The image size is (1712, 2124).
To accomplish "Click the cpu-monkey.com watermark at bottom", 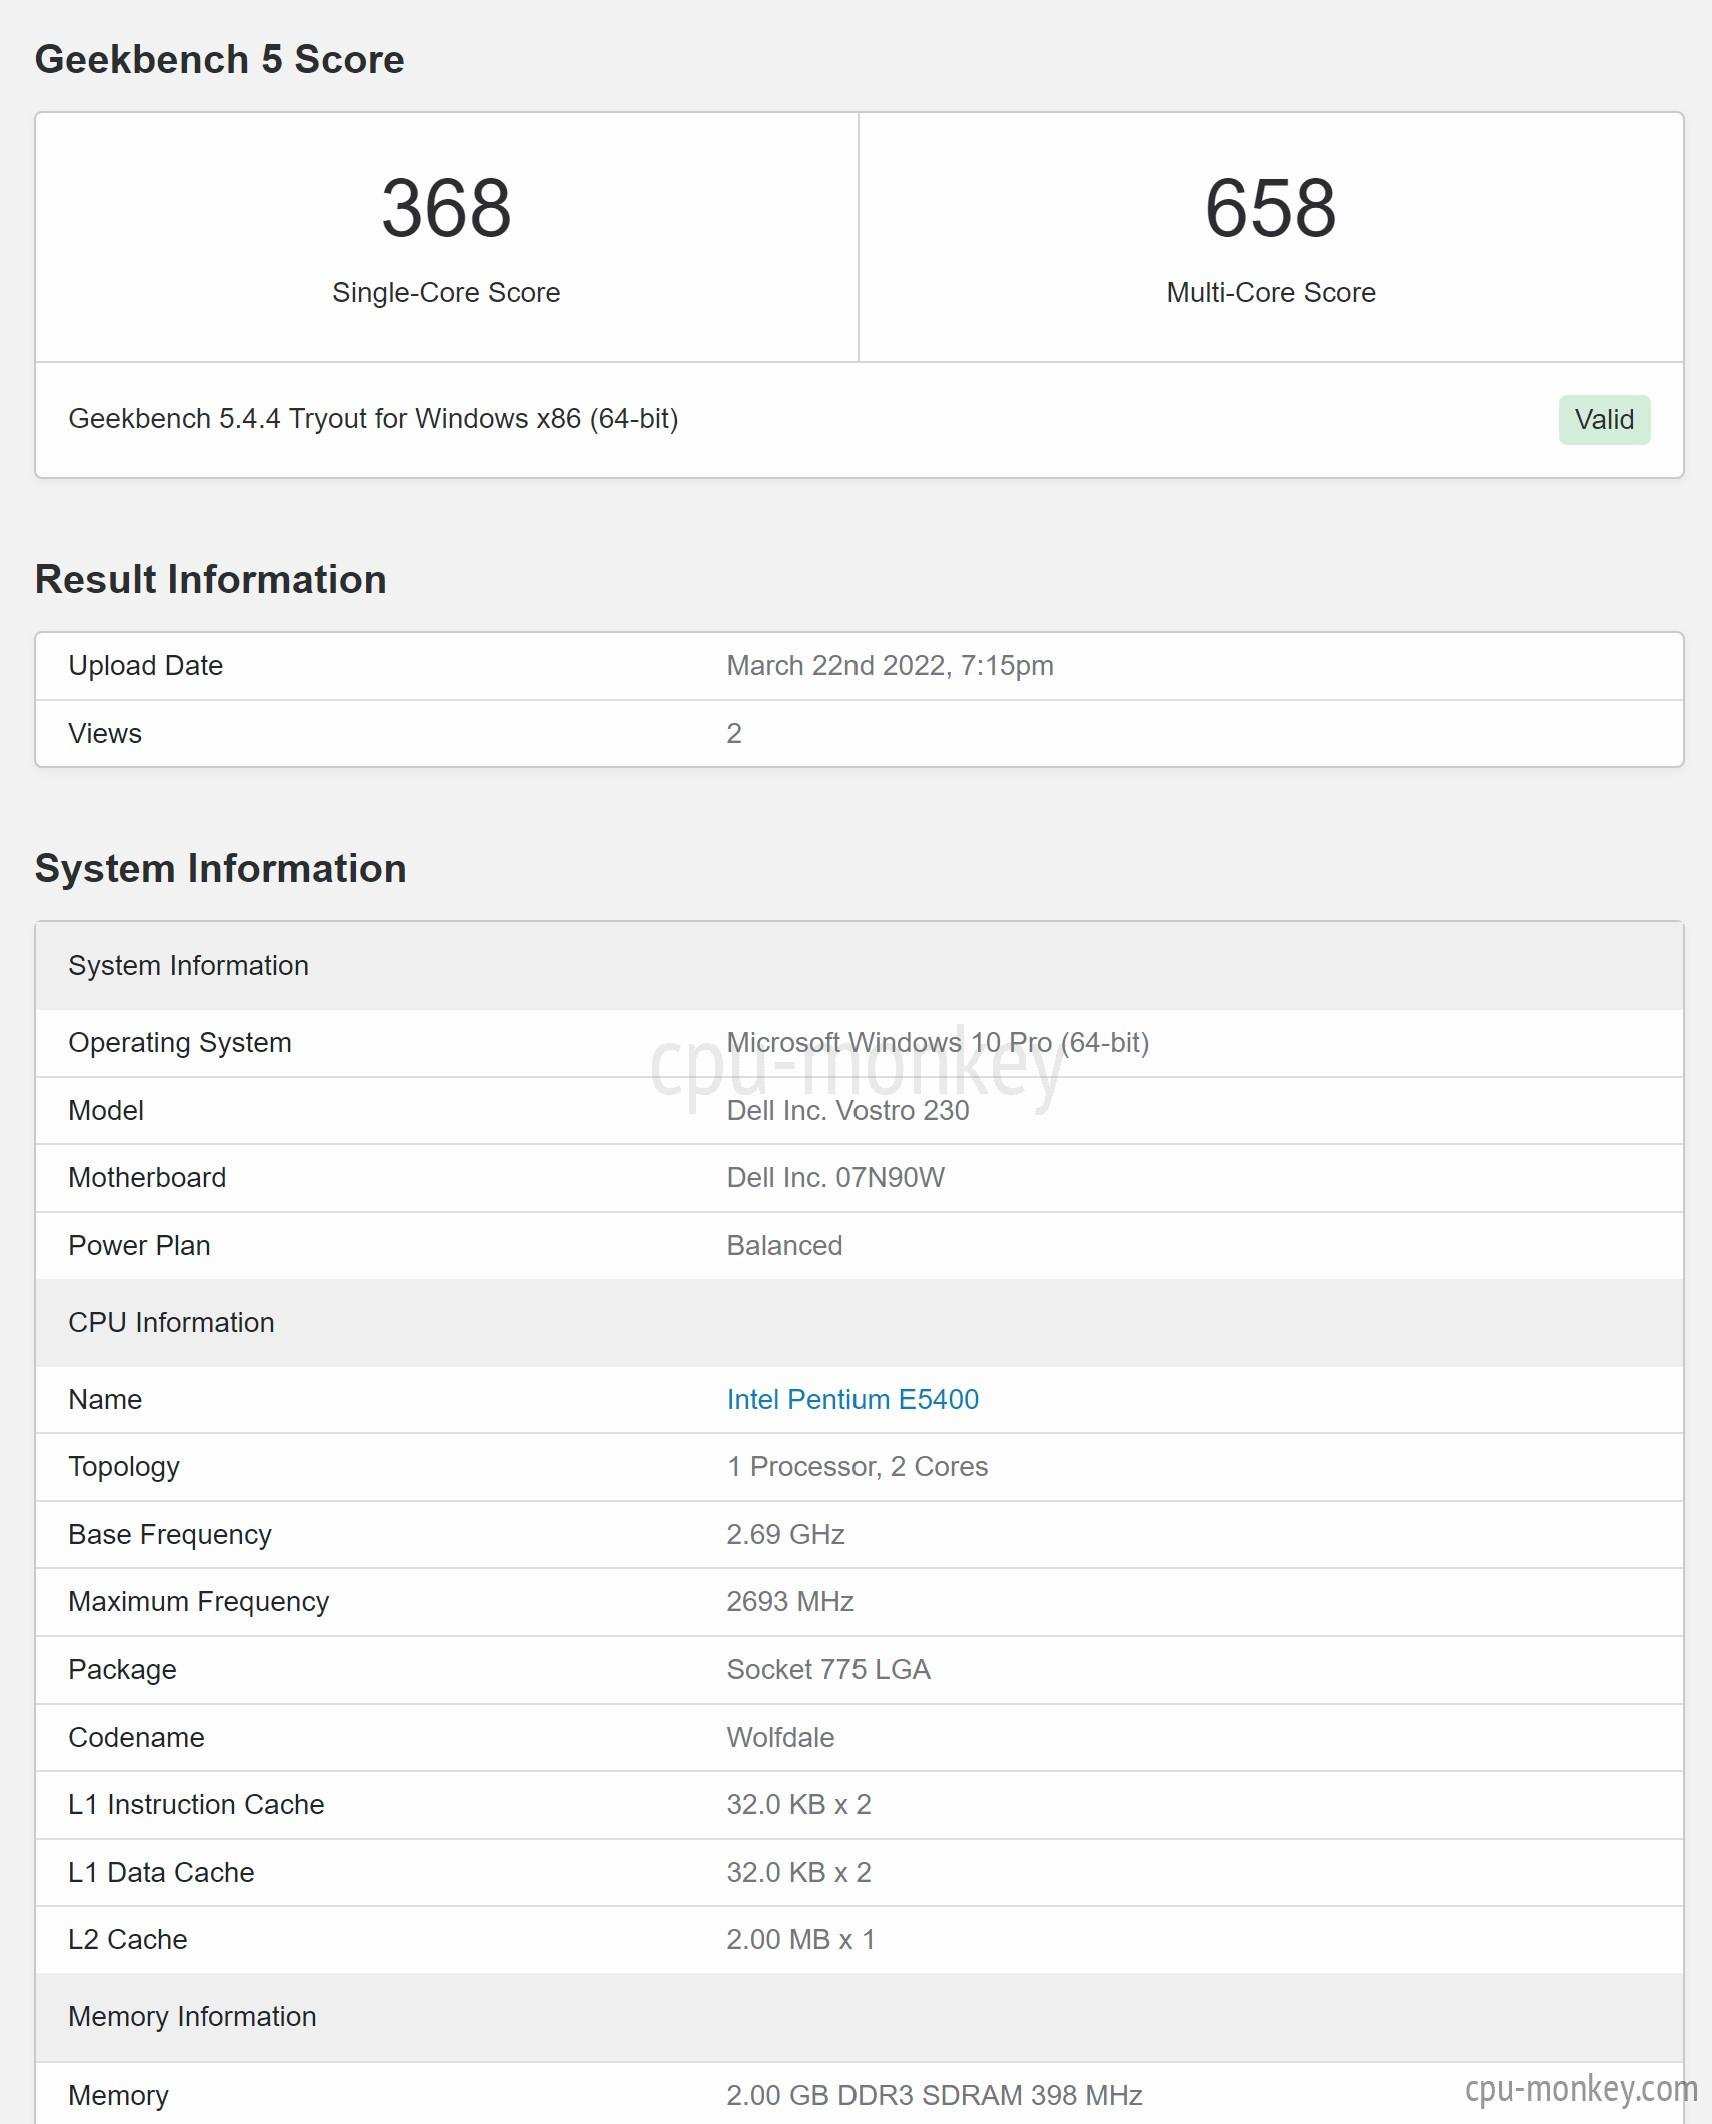I will [1581, 2088].
